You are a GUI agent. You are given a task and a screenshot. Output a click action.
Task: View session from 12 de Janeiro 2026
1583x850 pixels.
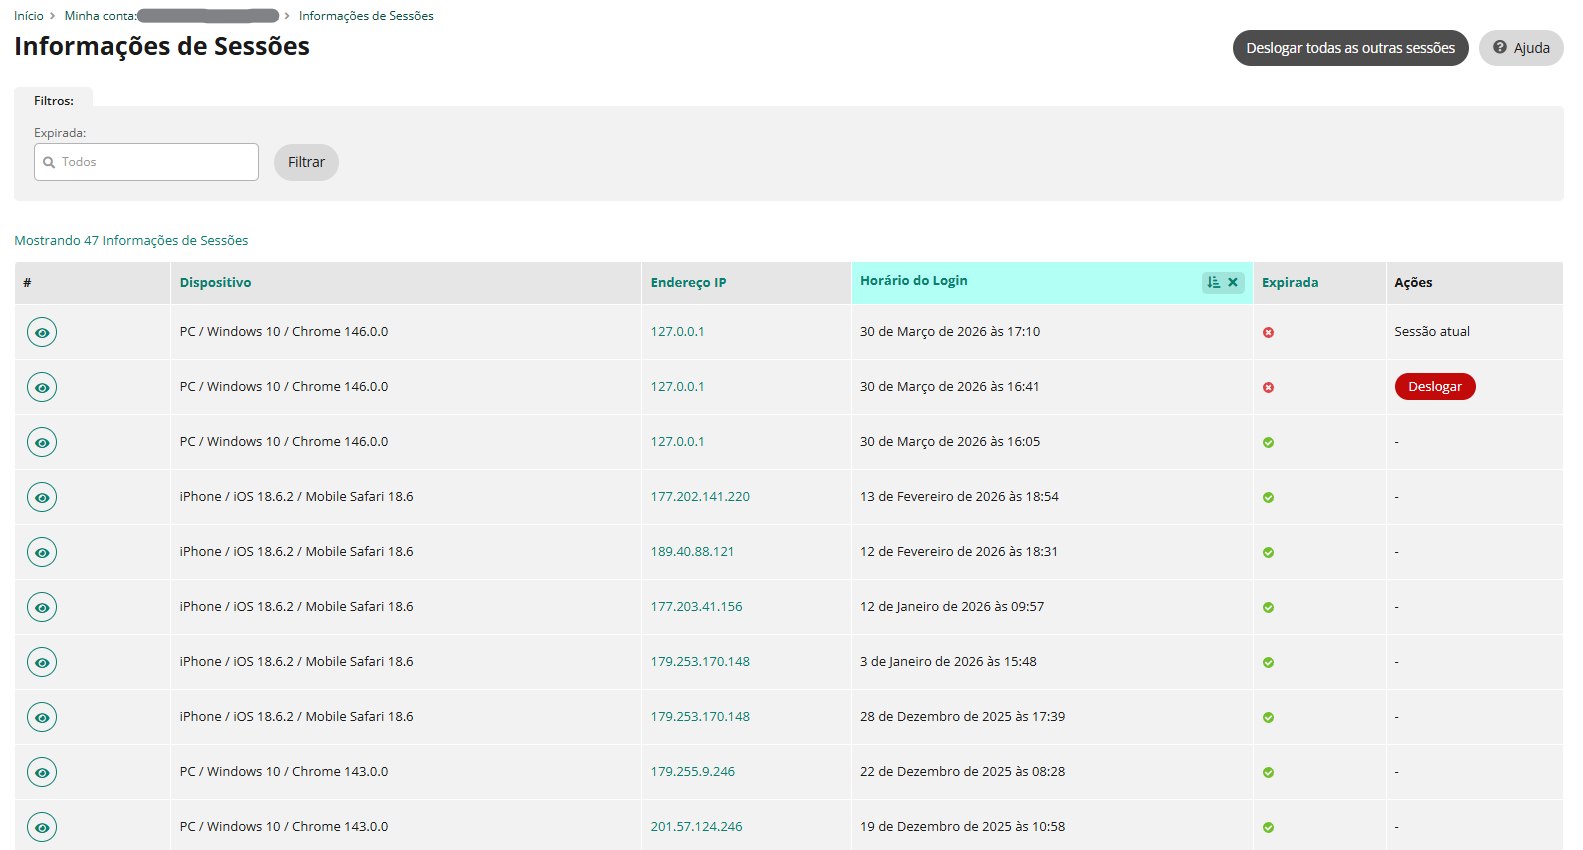[42, 607]
